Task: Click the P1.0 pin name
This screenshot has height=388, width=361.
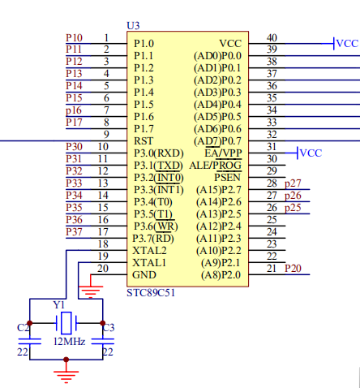Action: [x=144, y=44]
